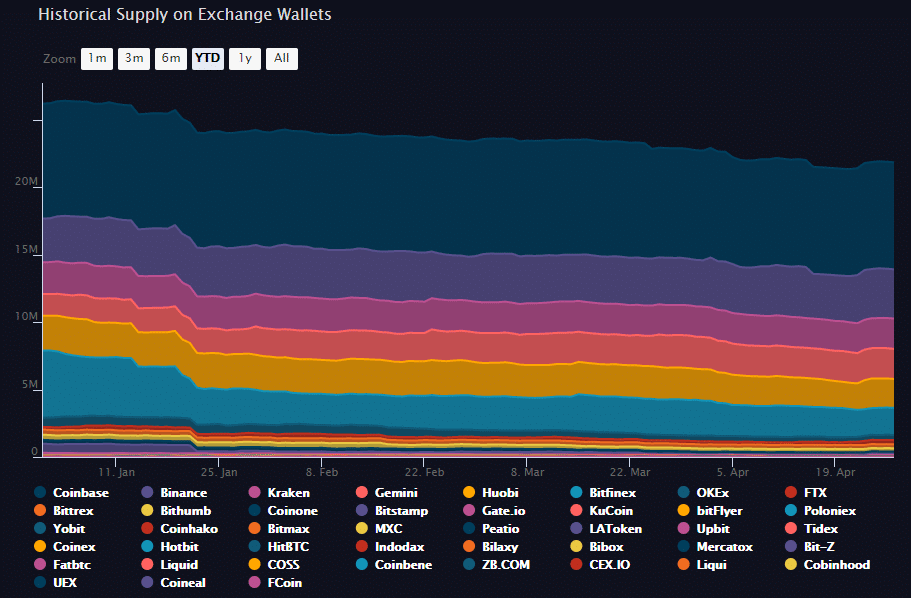Click the FCoin legend label

tap(284, 582)
